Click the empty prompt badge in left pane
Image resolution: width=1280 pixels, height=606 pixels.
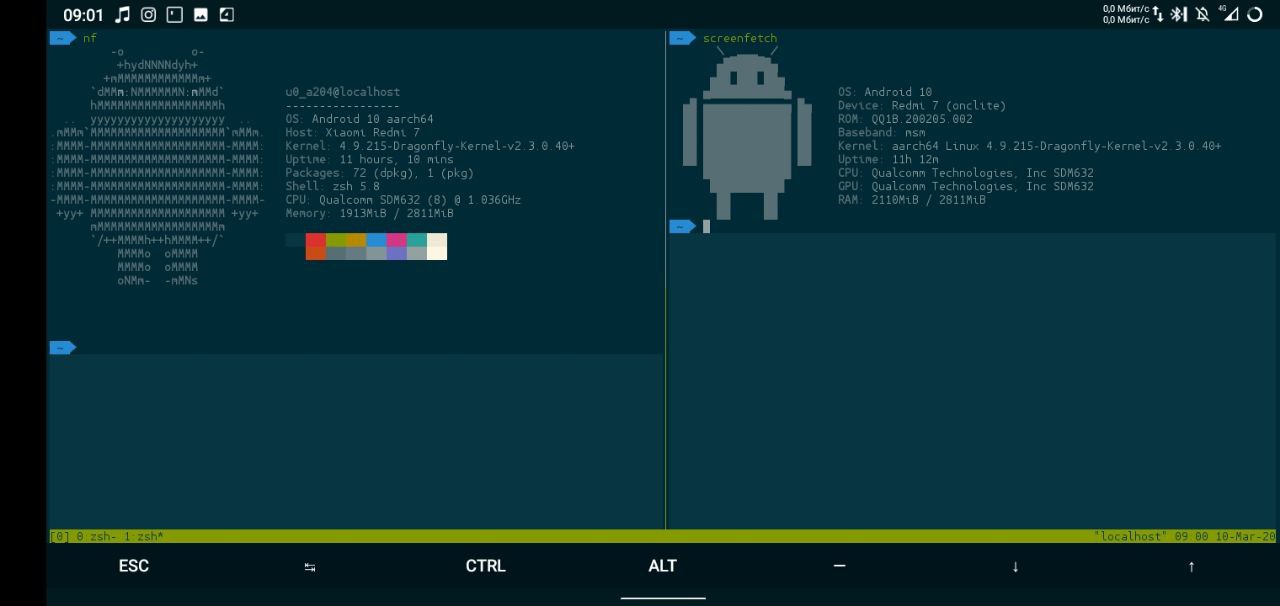(x=63, y=347)
